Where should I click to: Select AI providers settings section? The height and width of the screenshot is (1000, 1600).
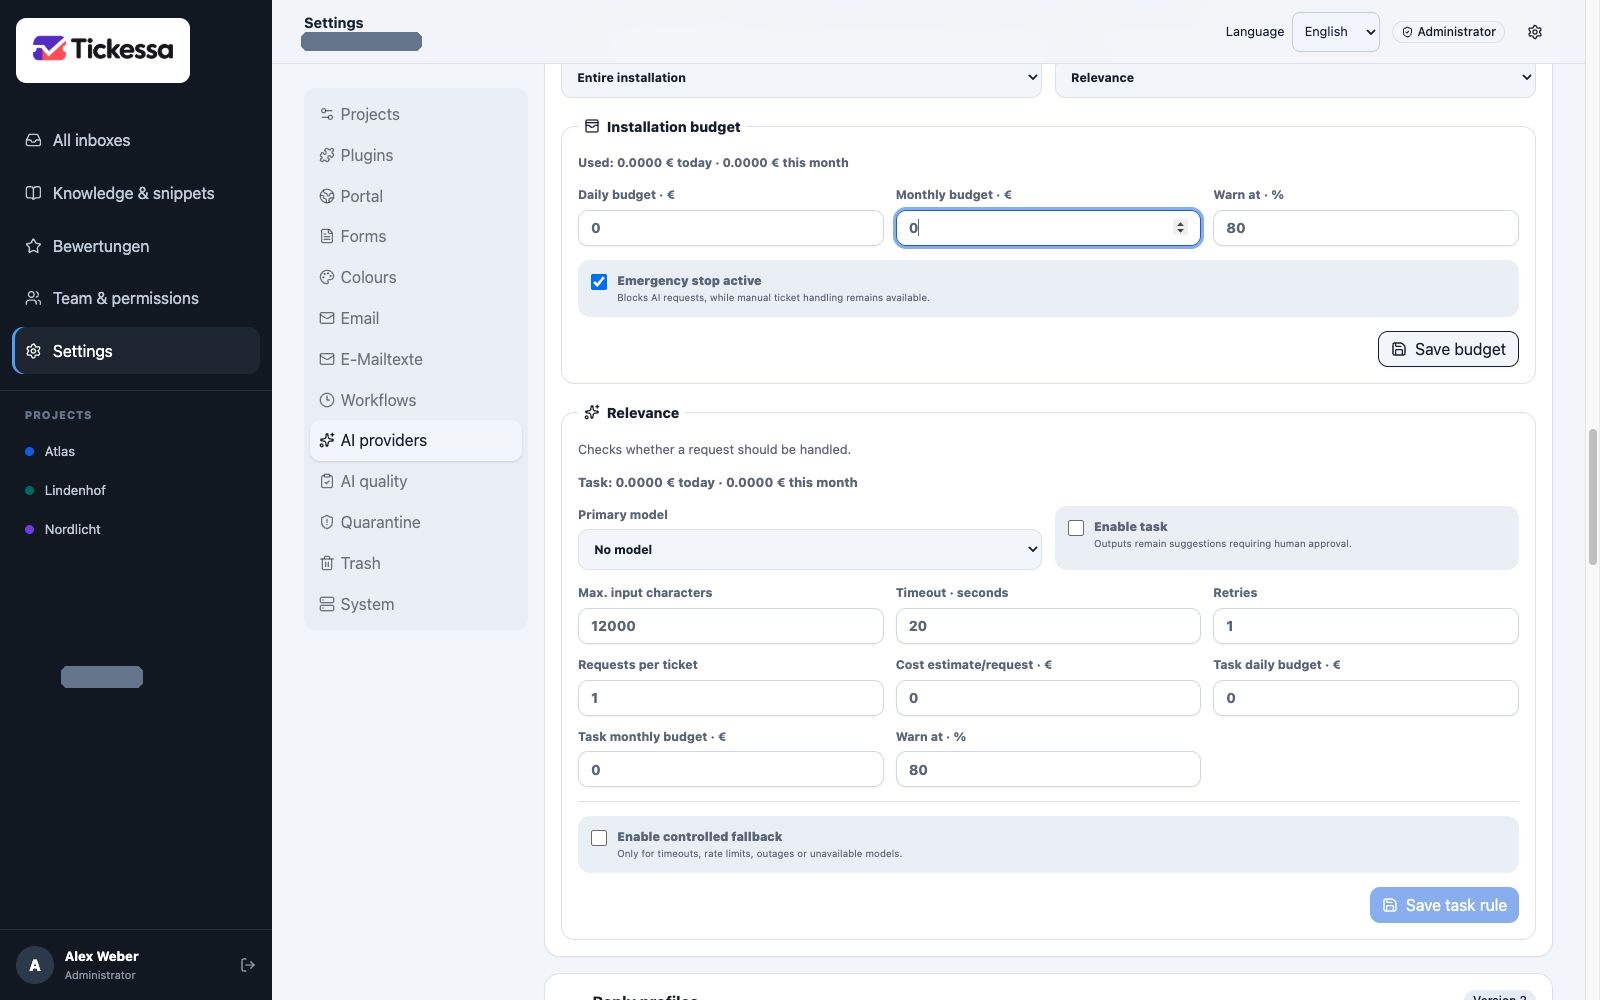click(x=416, y=440)
